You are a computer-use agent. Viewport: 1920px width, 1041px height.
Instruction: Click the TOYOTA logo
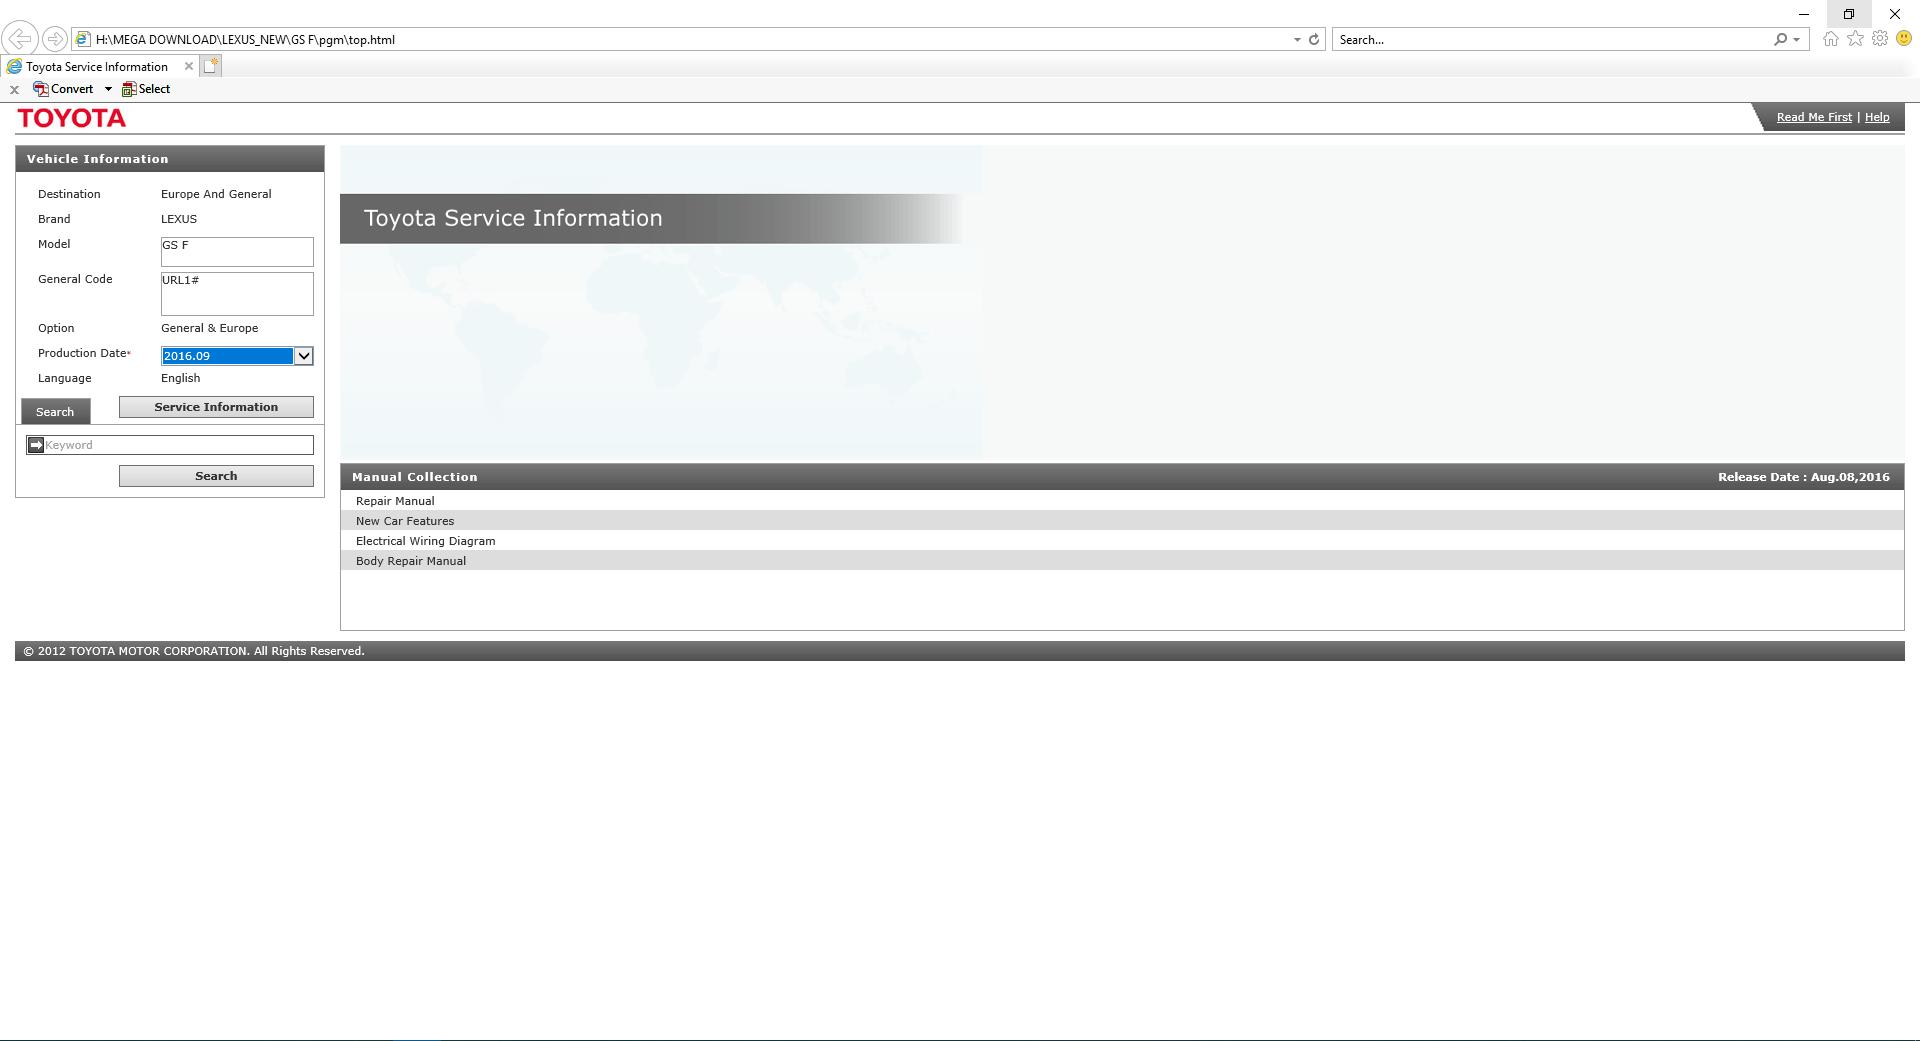click(x=72, y=118)
